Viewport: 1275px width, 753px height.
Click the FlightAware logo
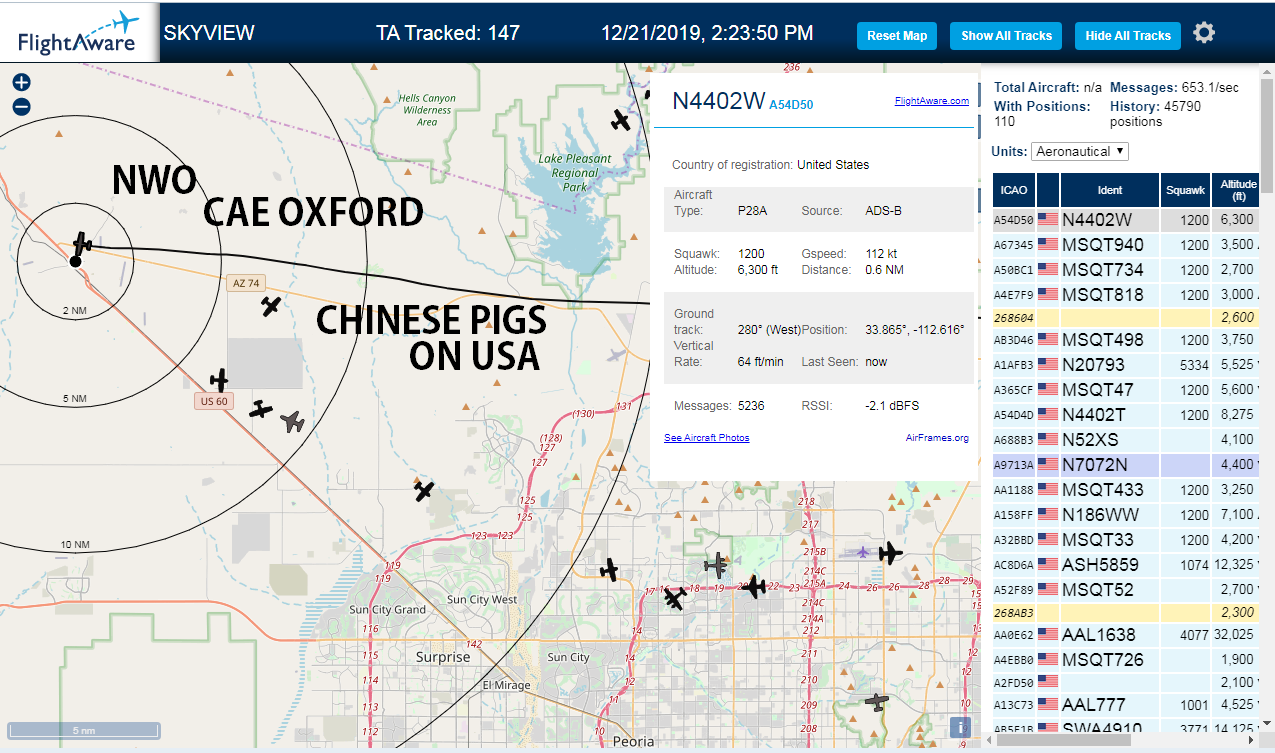coord(78,33)
